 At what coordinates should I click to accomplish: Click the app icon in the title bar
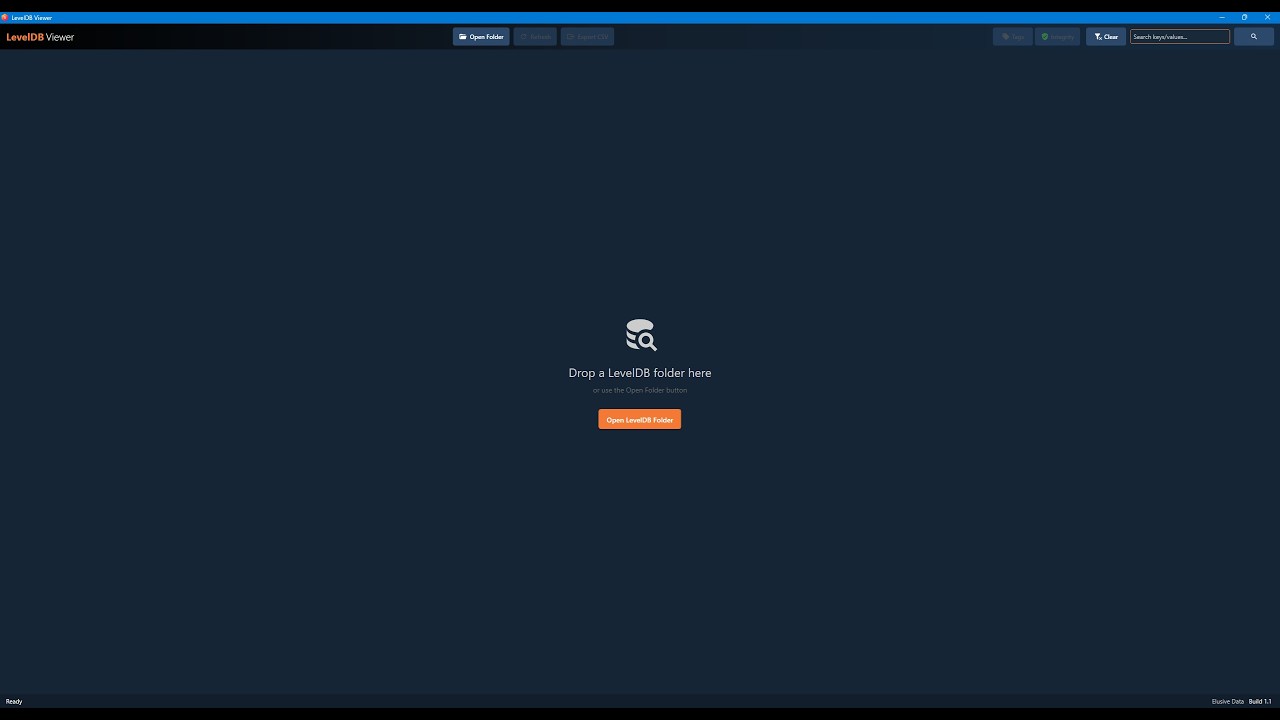tap(5, 17)
